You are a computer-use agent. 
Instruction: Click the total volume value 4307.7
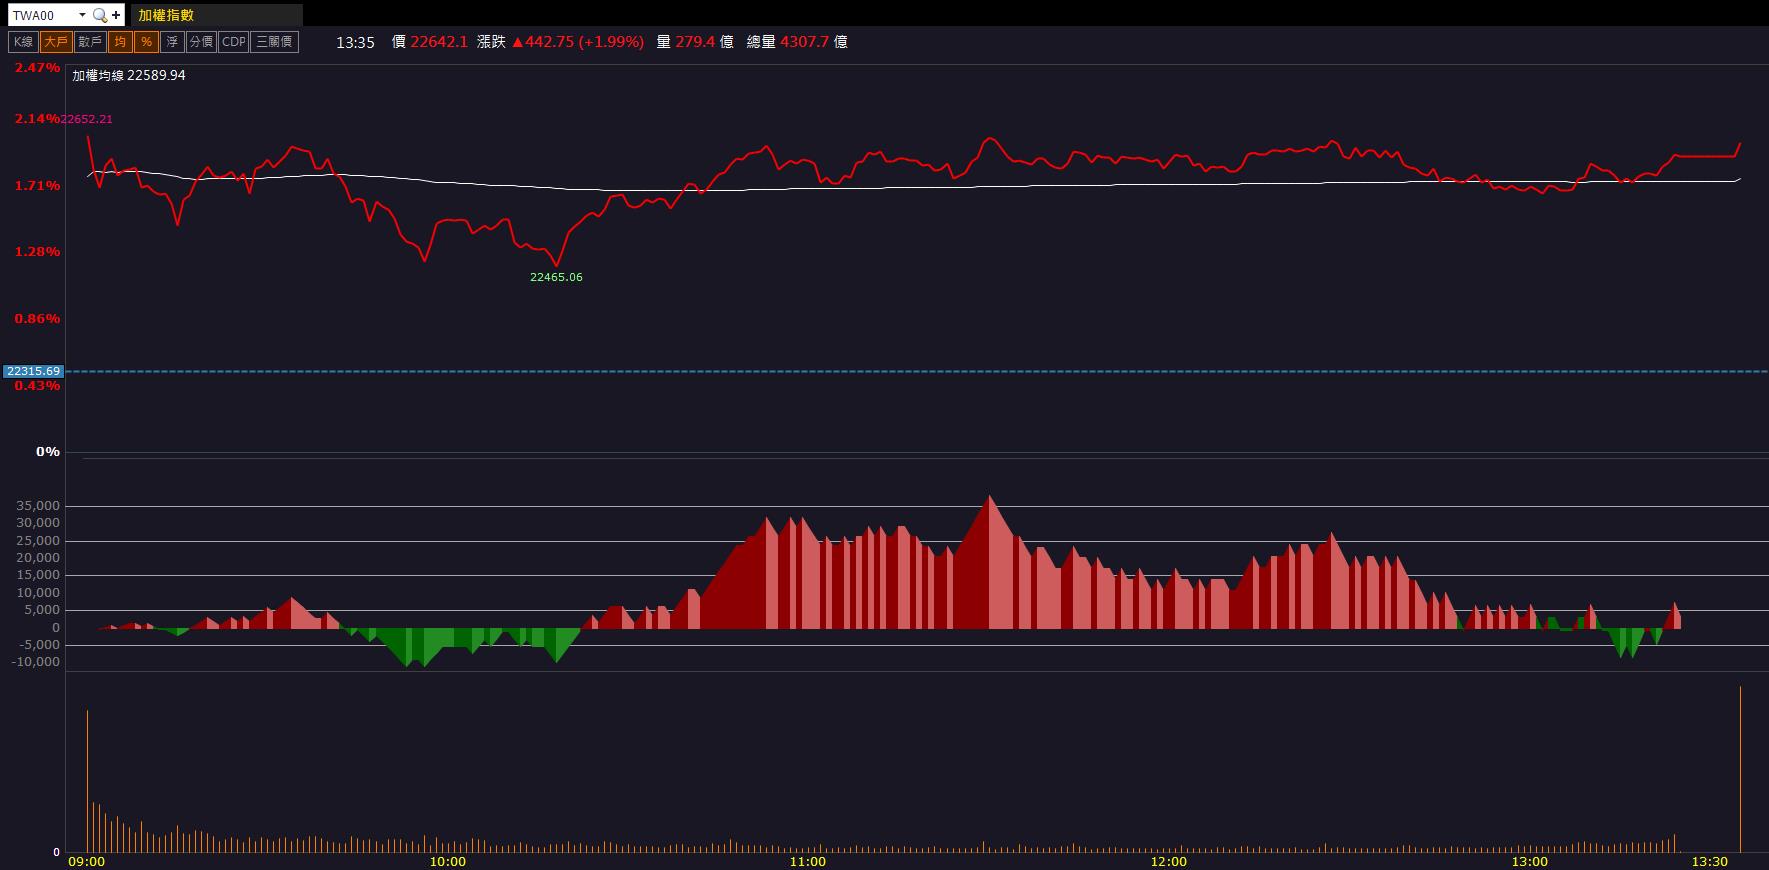click(x=805, y=42)
